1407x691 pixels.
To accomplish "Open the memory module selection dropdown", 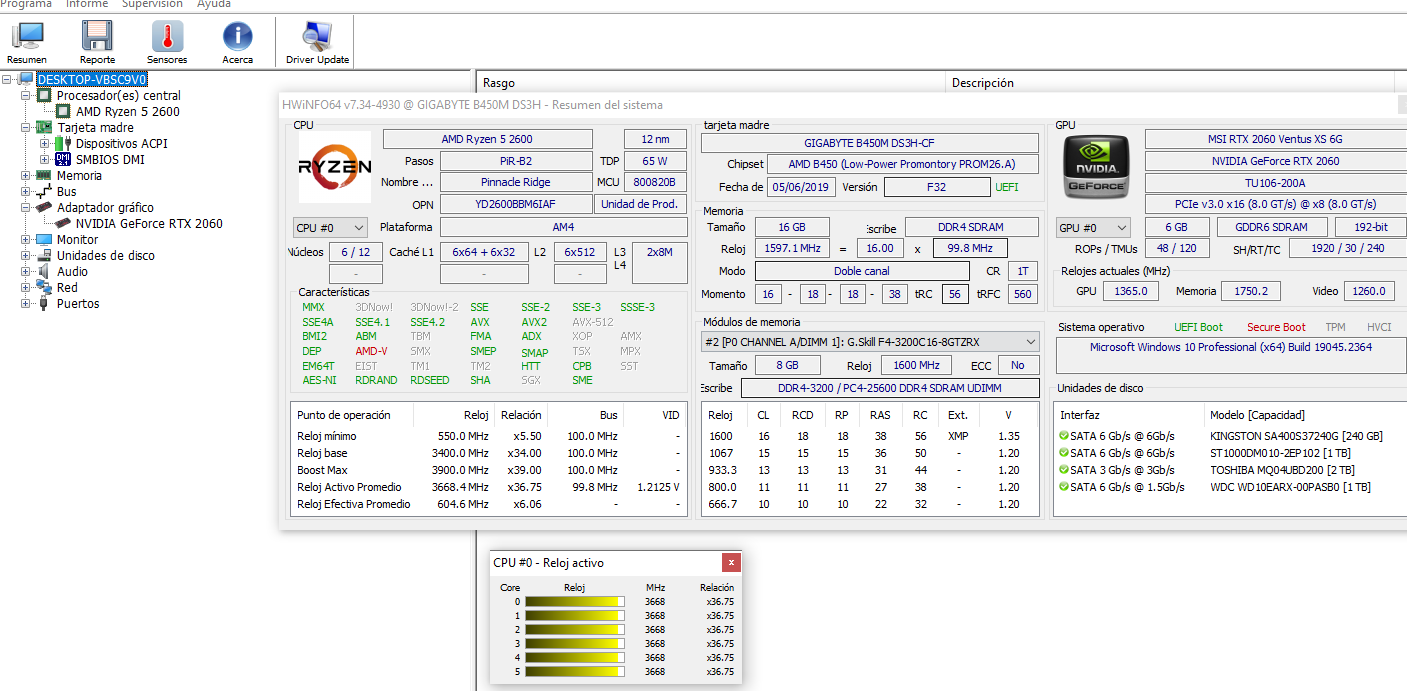I will click(x=869, y=343).
